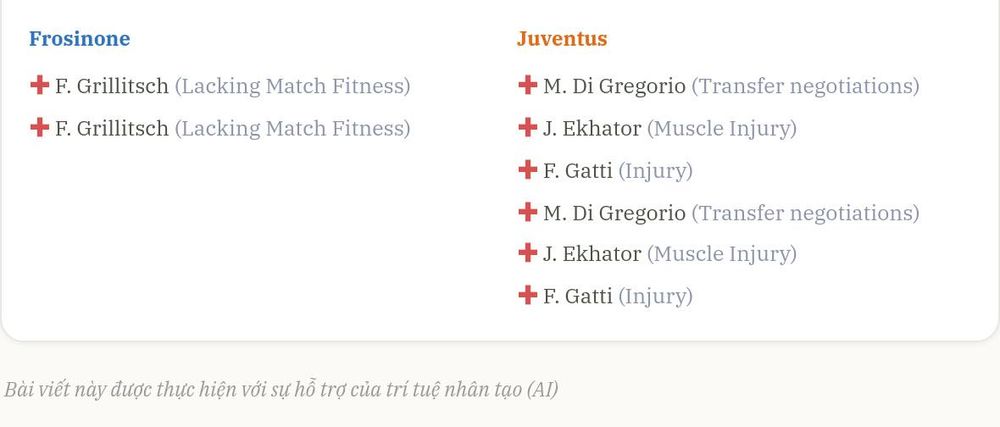The height and width of the screenshot is (427, 1000).
Task: Click first 'Muscle Injury' reason text
Action: point(722,129)
